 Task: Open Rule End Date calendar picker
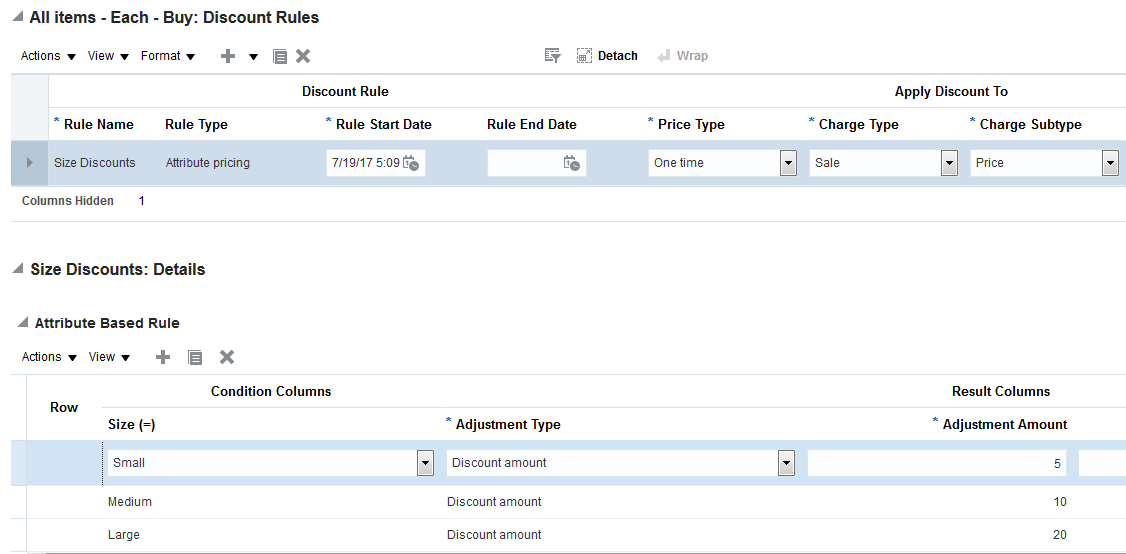[x=571, y=163]
